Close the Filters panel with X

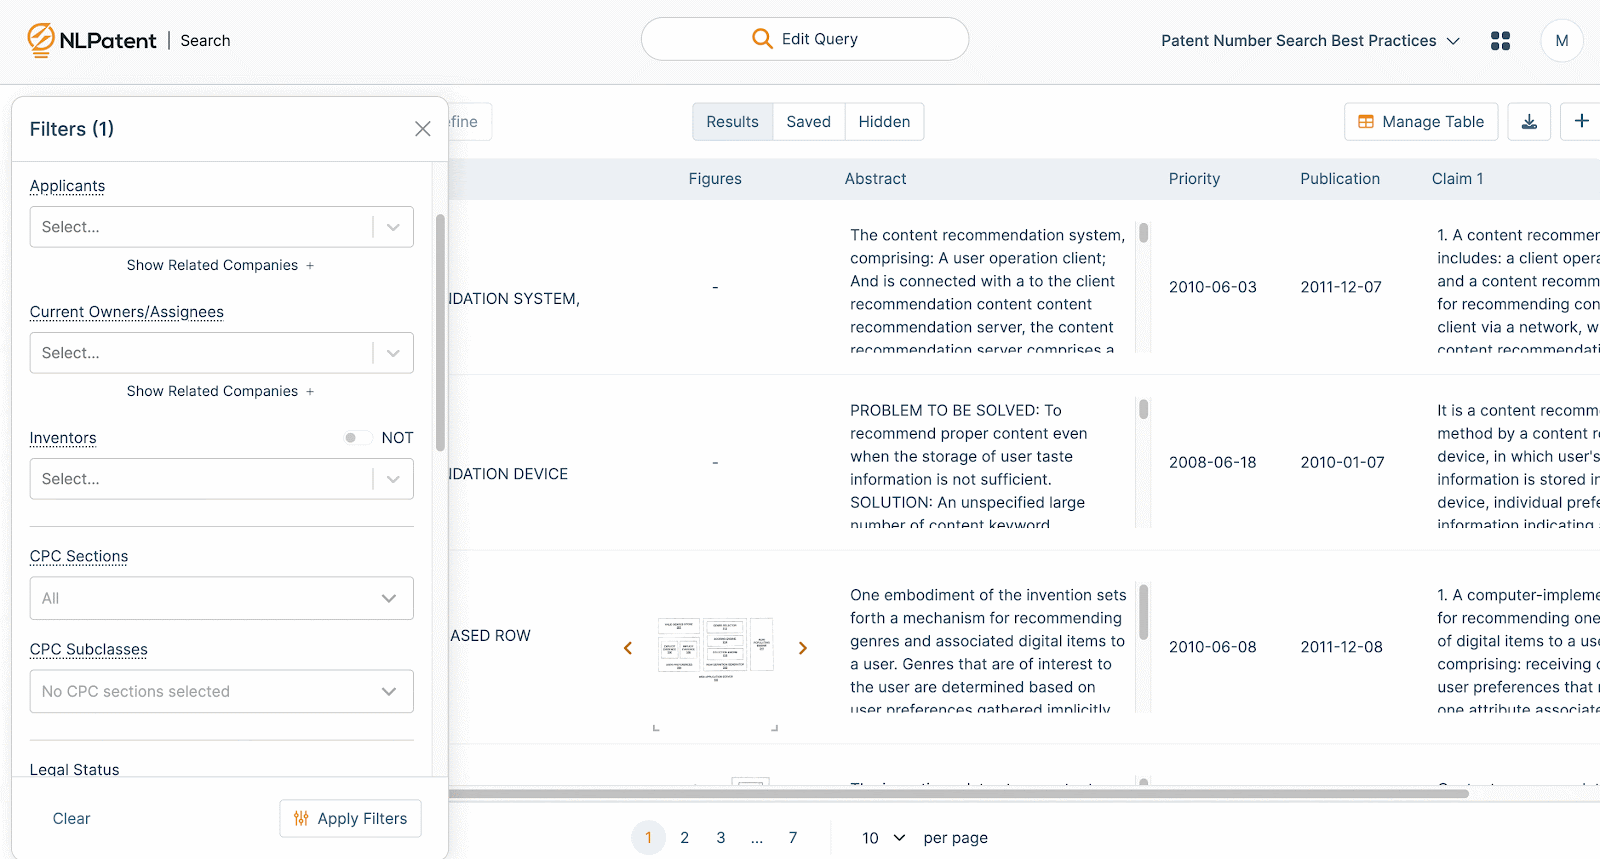(x=423, y=129)
